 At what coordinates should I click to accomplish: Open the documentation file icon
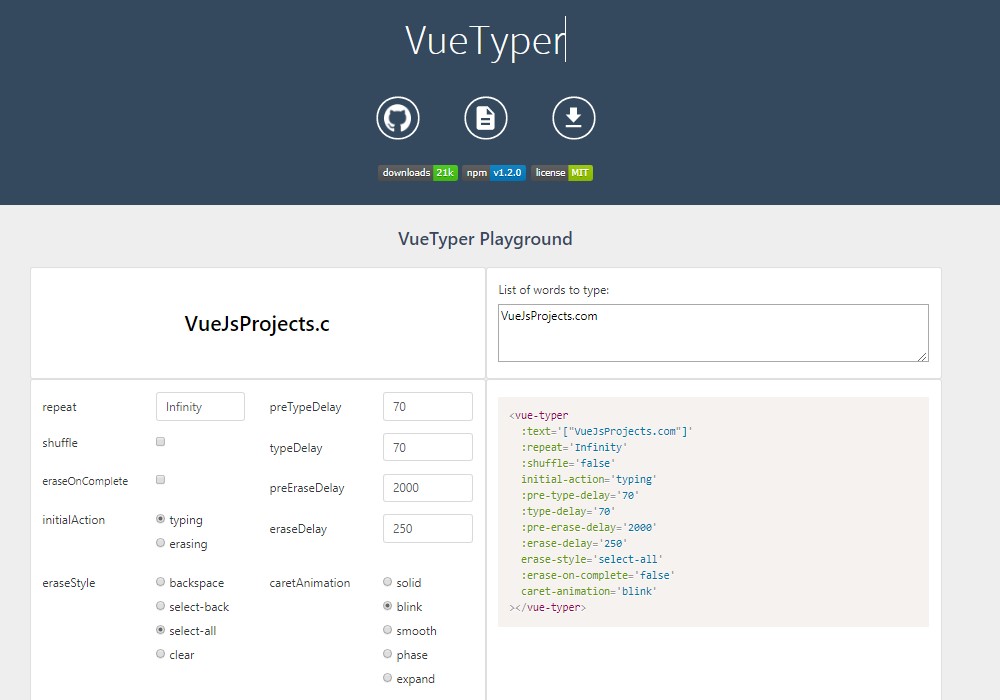tap(486, 118)
